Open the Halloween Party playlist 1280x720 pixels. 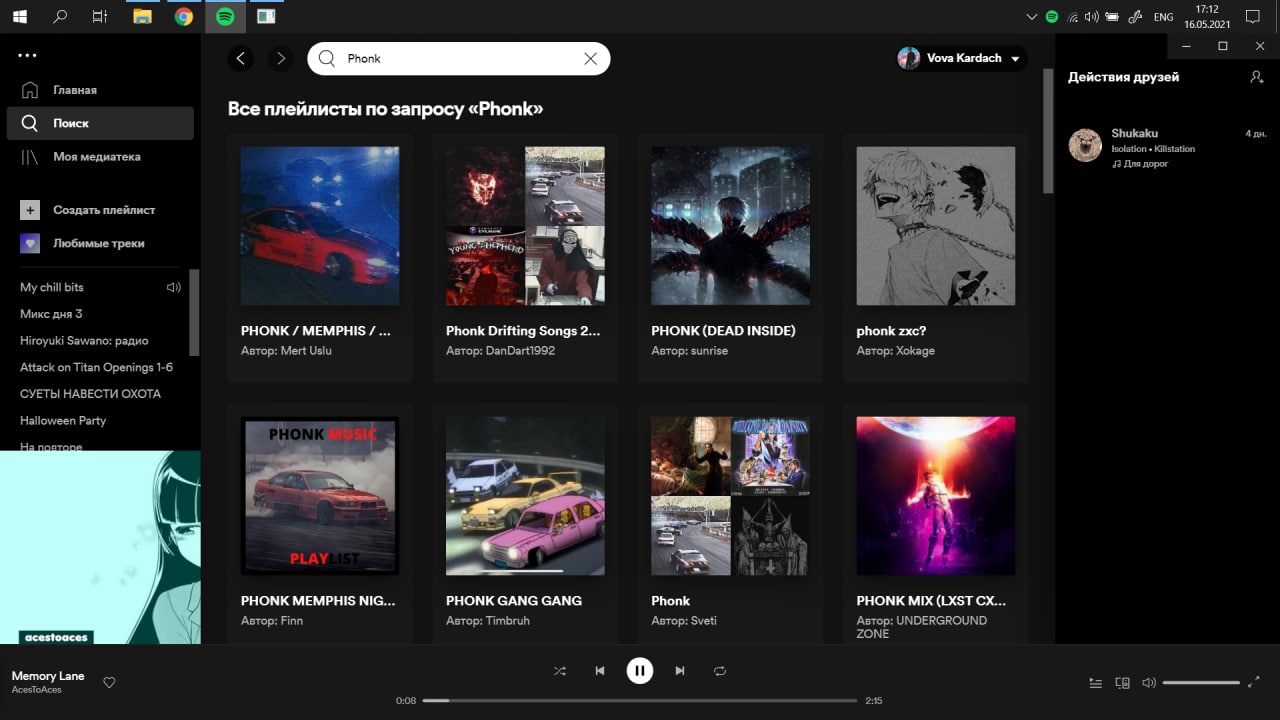63,420
